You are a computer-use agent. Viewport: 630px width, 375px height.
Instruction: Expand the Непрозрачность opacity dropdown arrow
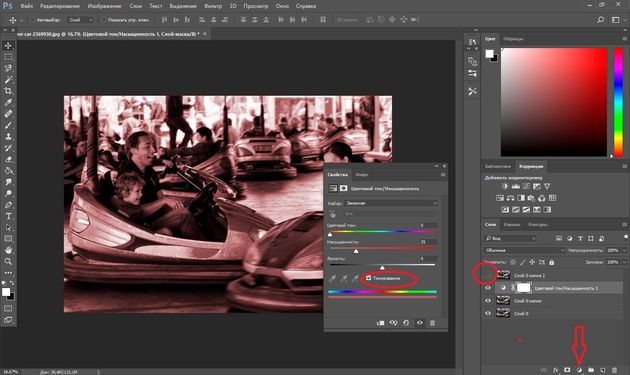coord(624,250)
